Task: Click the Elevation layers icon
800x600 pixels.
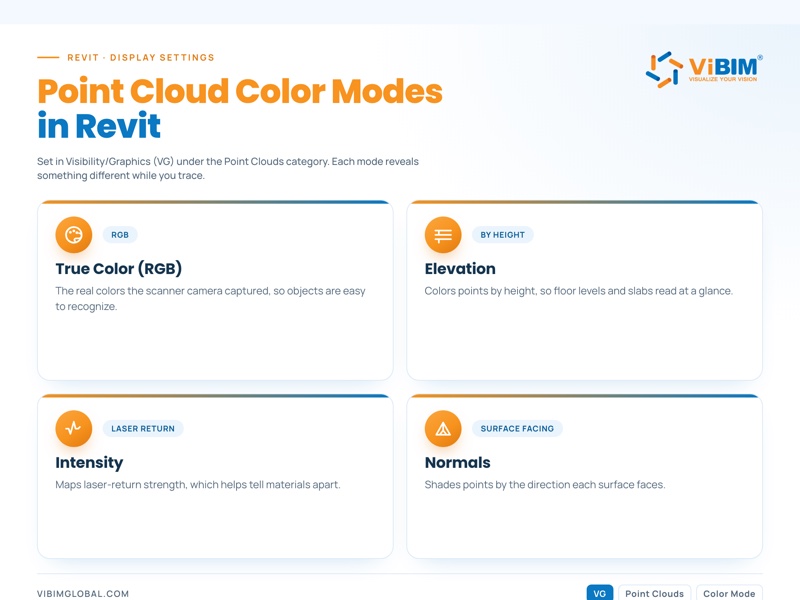Action: (x=443, y=235)
